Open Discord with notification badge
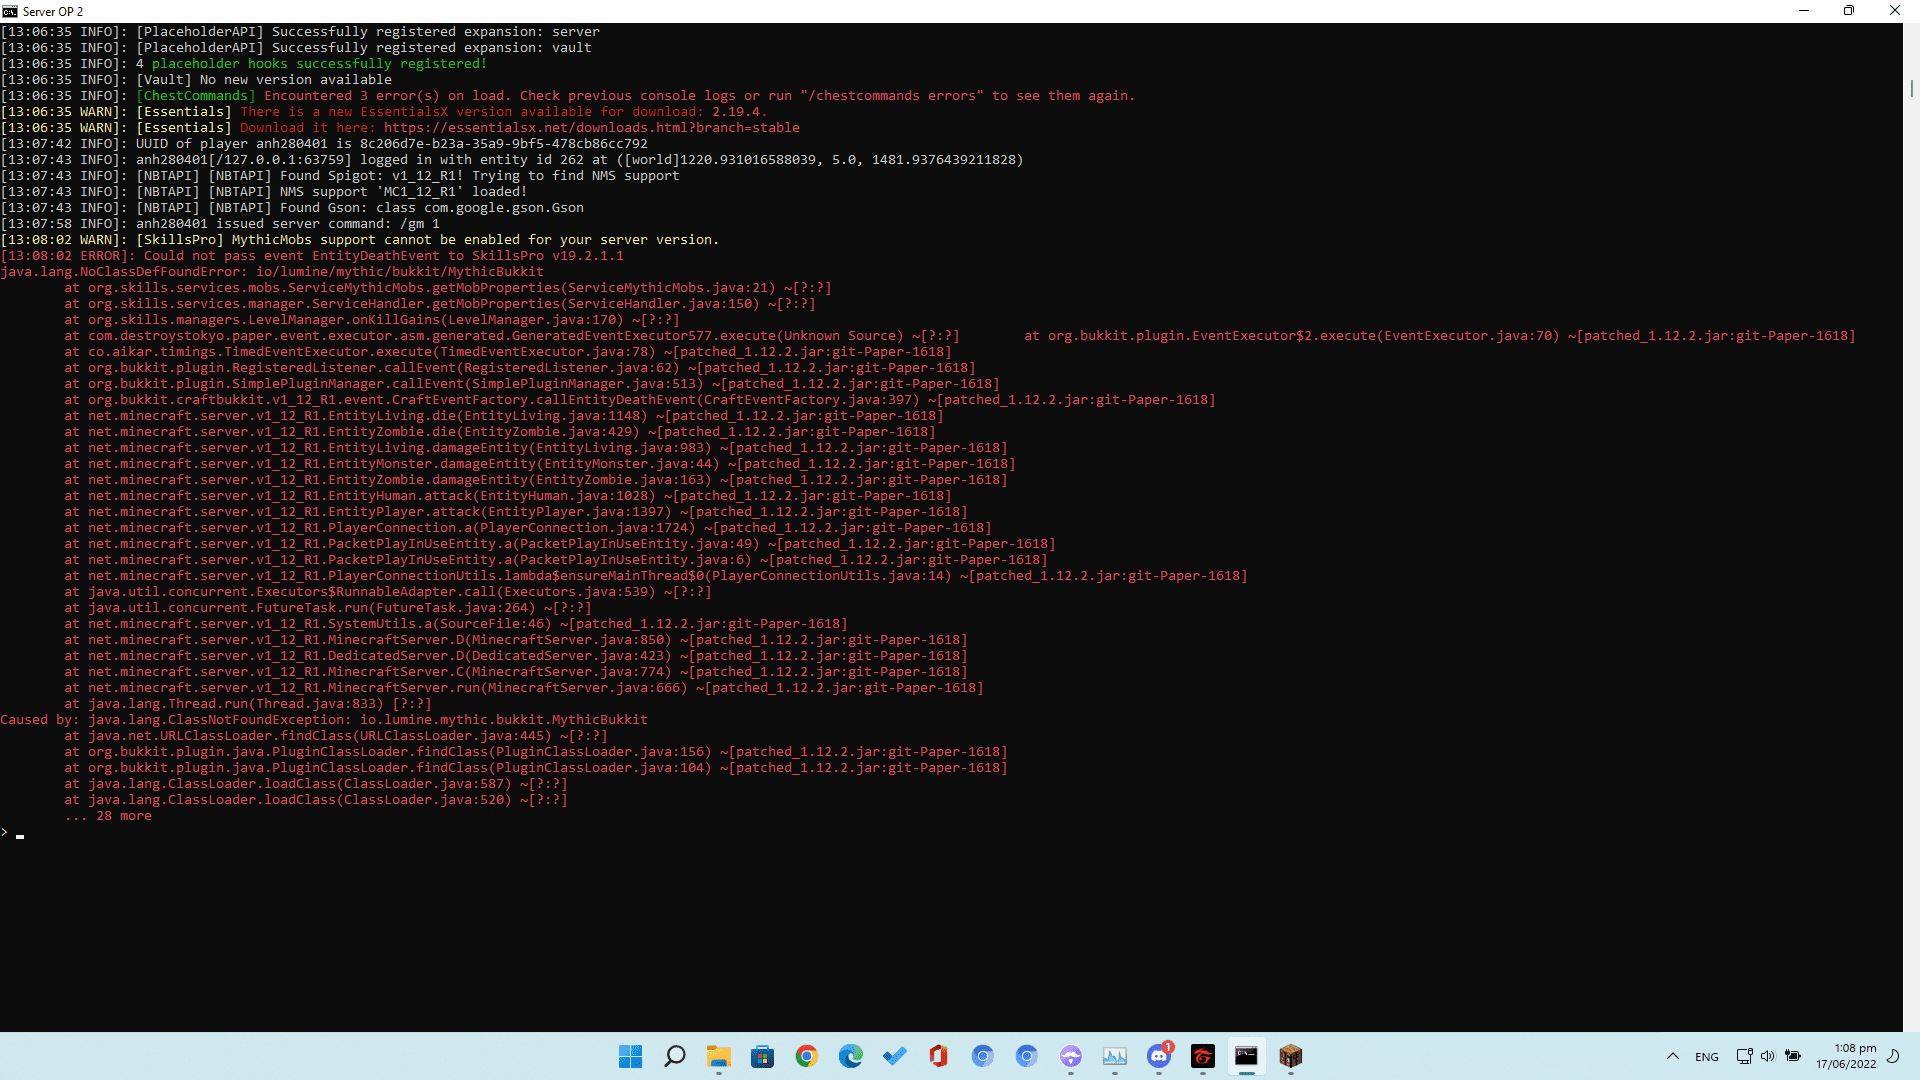The image size is (1920, 1080). pos(1159,1056)
